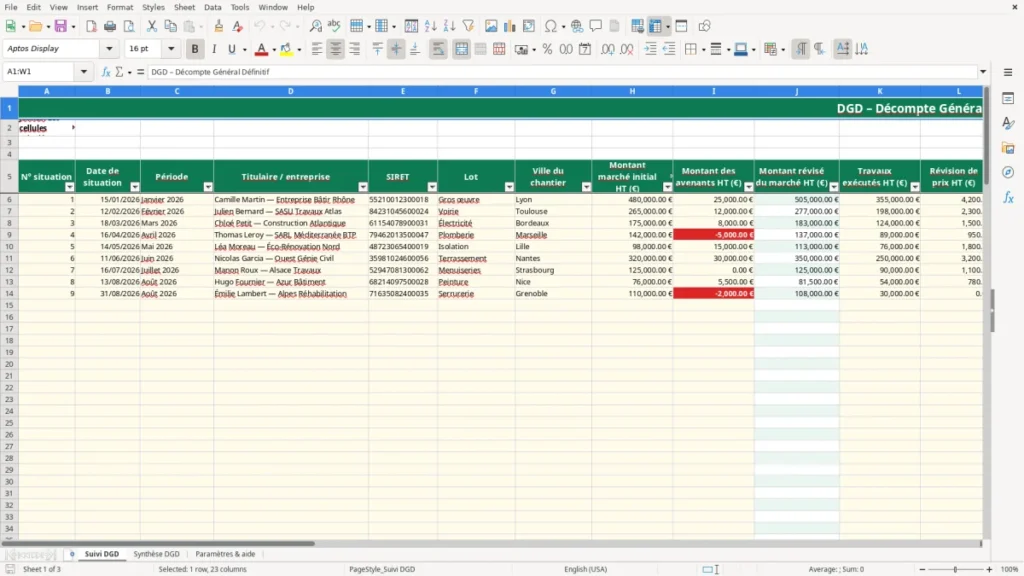Insert a chart with the chart icon
Image resolution: width=1024 pixels, height=576 pixels.
pyautogui.click(x=510, y=26)
